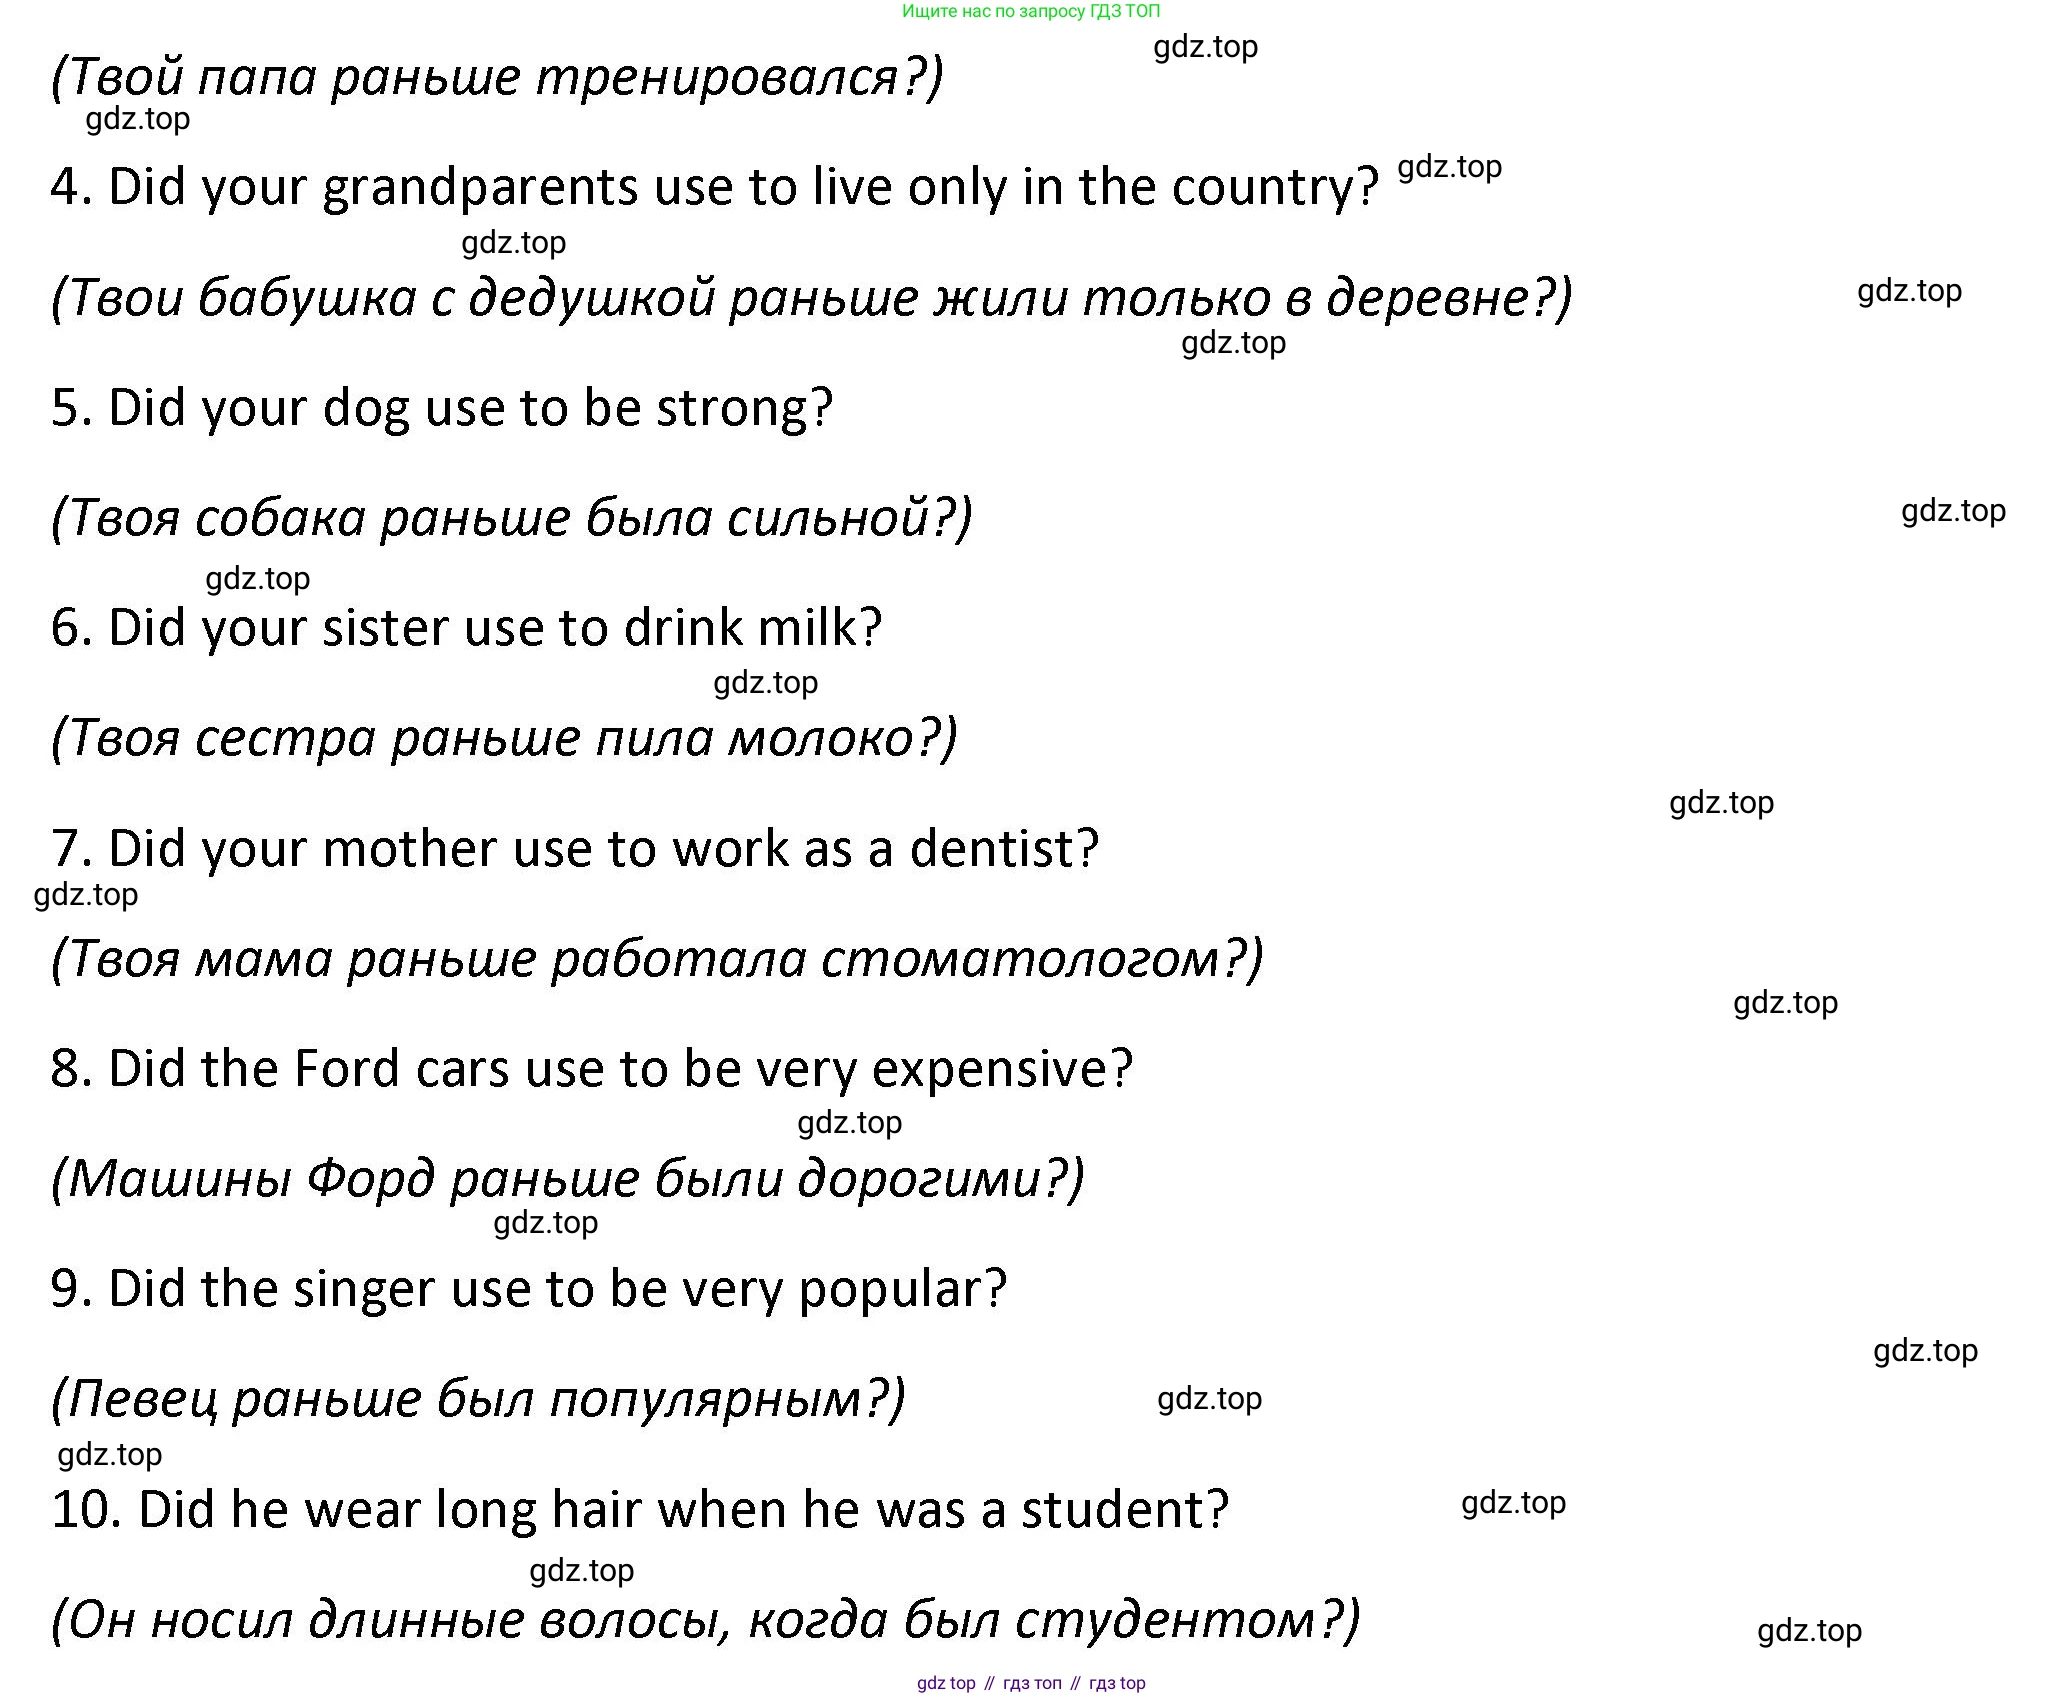Image resolution: width=2065 pixels, height=1698 pixels.
Task: Click sentence 8 about expensive Ford cars
Action: (x=591, y=1069)
